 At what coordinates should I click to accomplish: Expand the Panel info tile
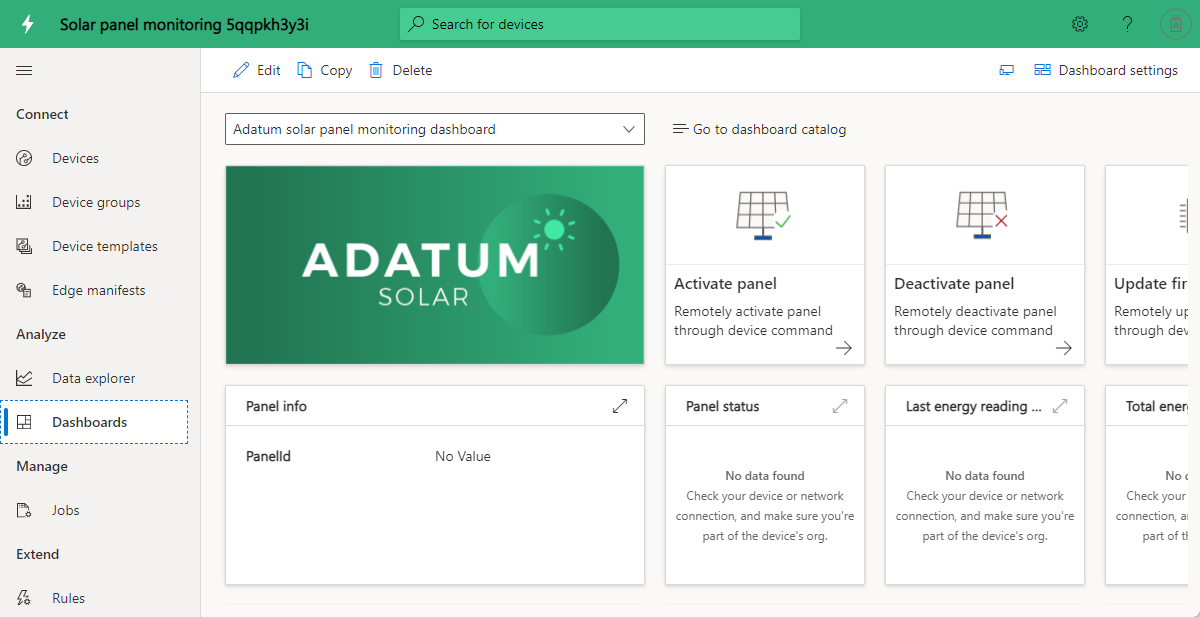click(620, 406)
